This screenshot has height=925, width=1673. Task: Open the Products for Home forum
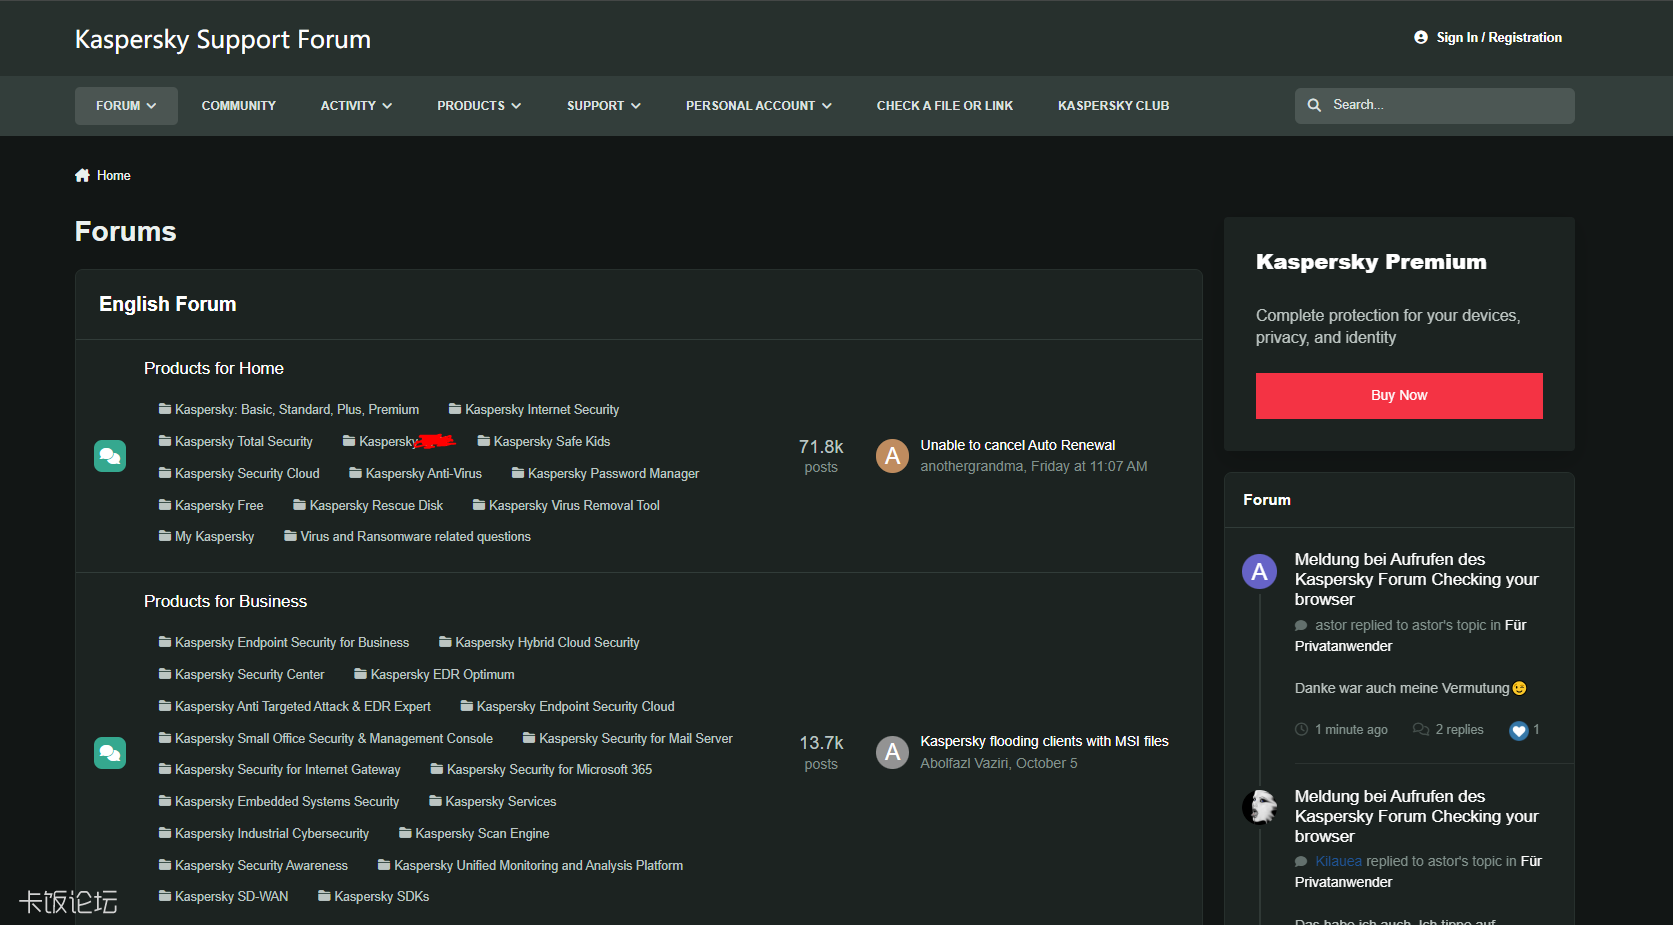(214, 368)
